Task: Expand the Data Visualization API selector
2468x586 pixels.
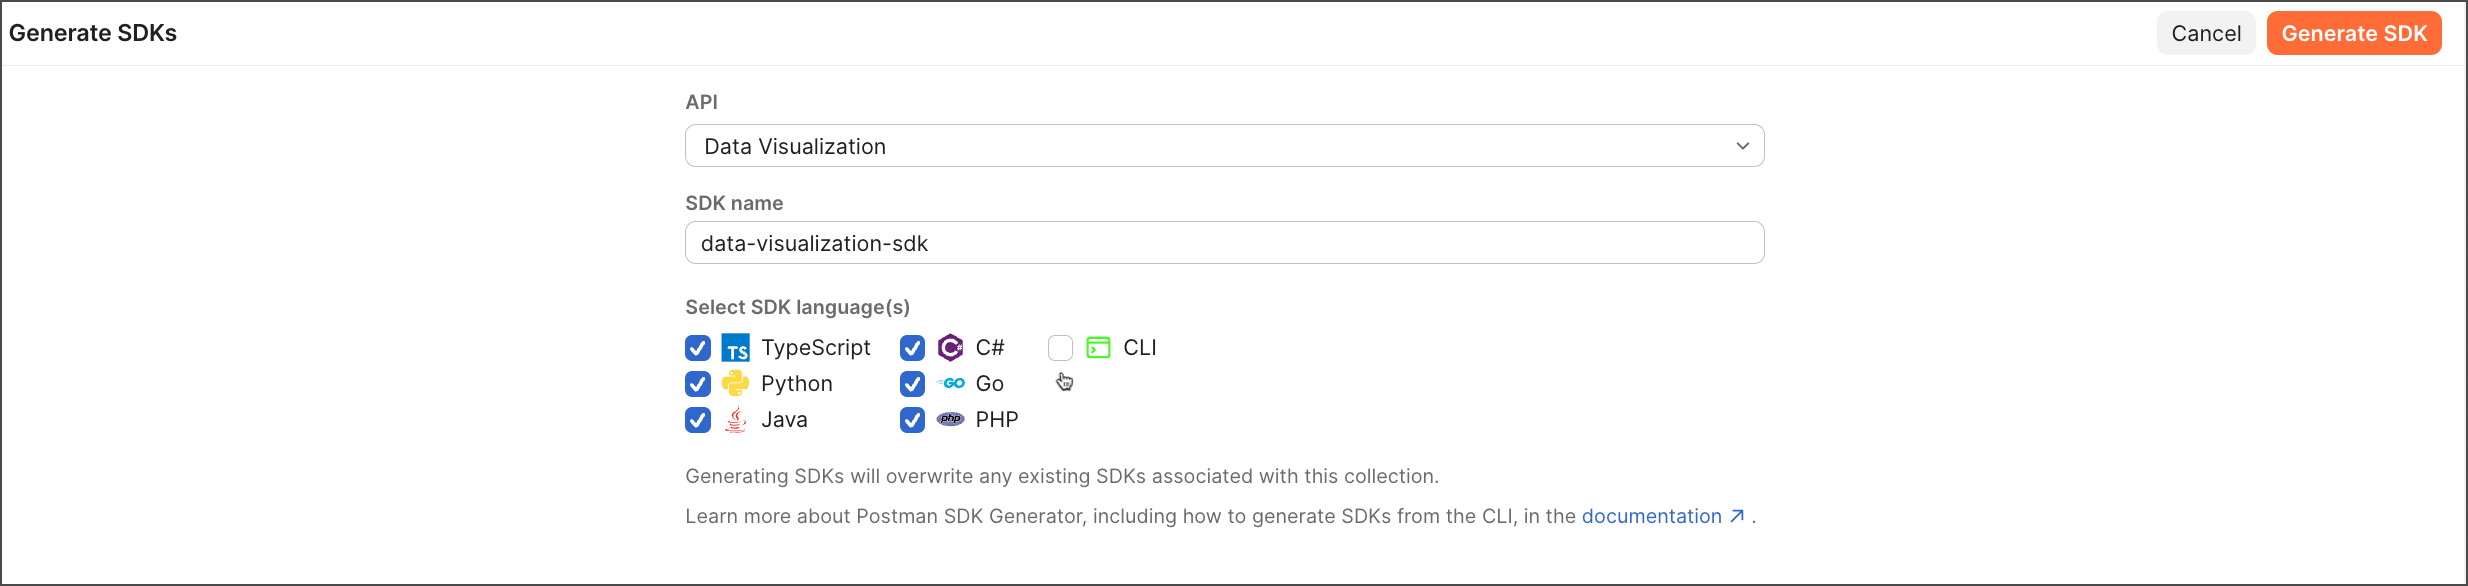Action: pos(1200,146)
